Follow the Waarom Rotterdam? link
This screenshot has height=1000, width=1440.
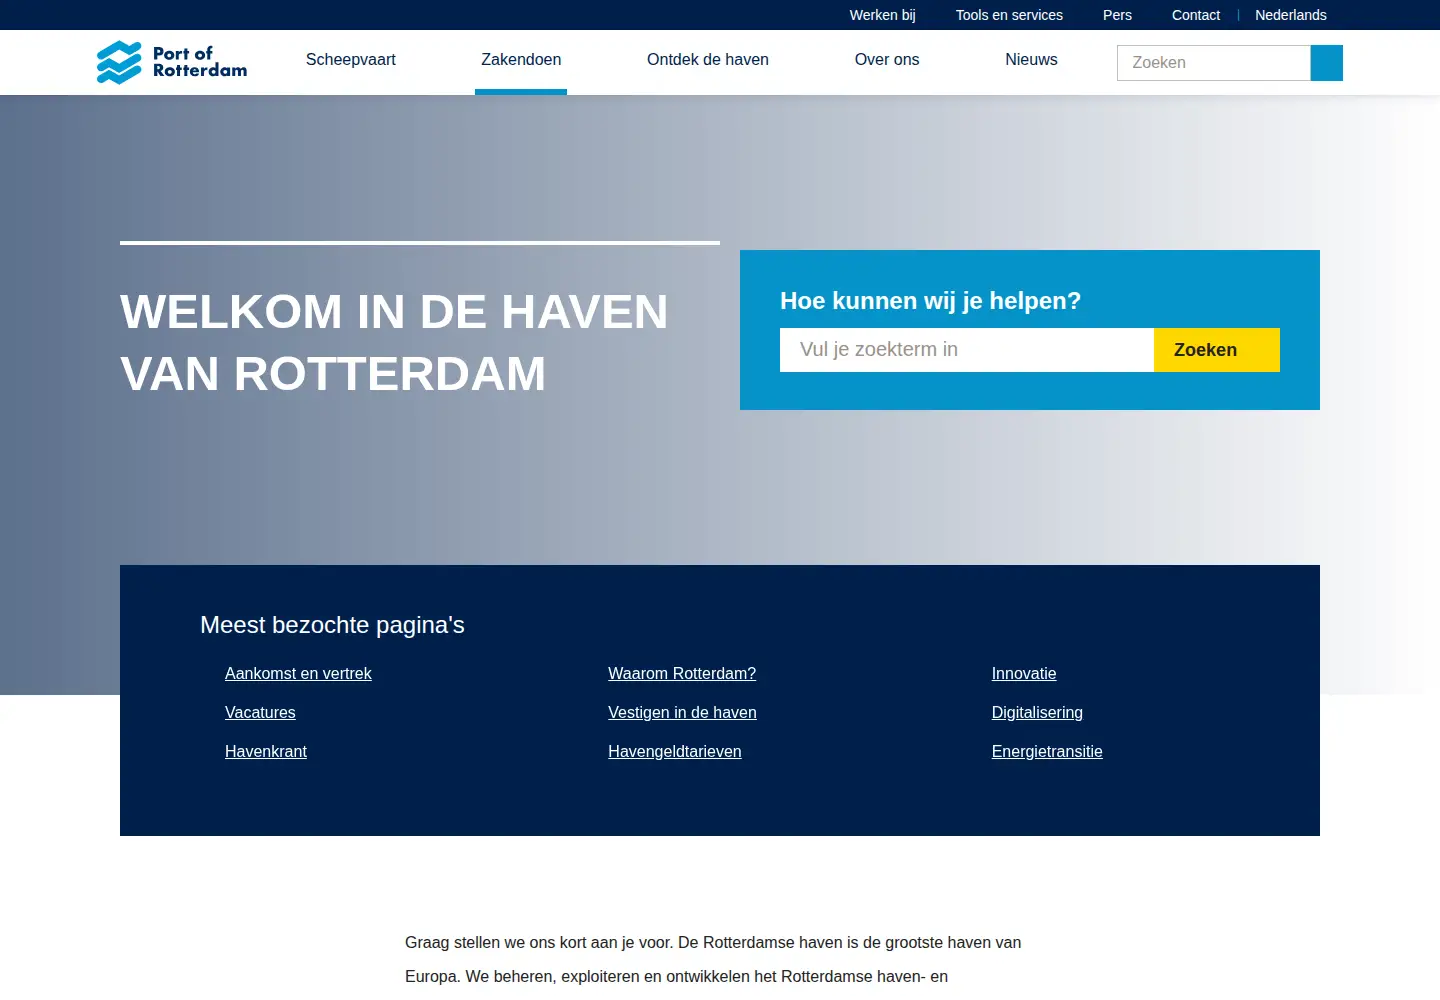(682, 674)
